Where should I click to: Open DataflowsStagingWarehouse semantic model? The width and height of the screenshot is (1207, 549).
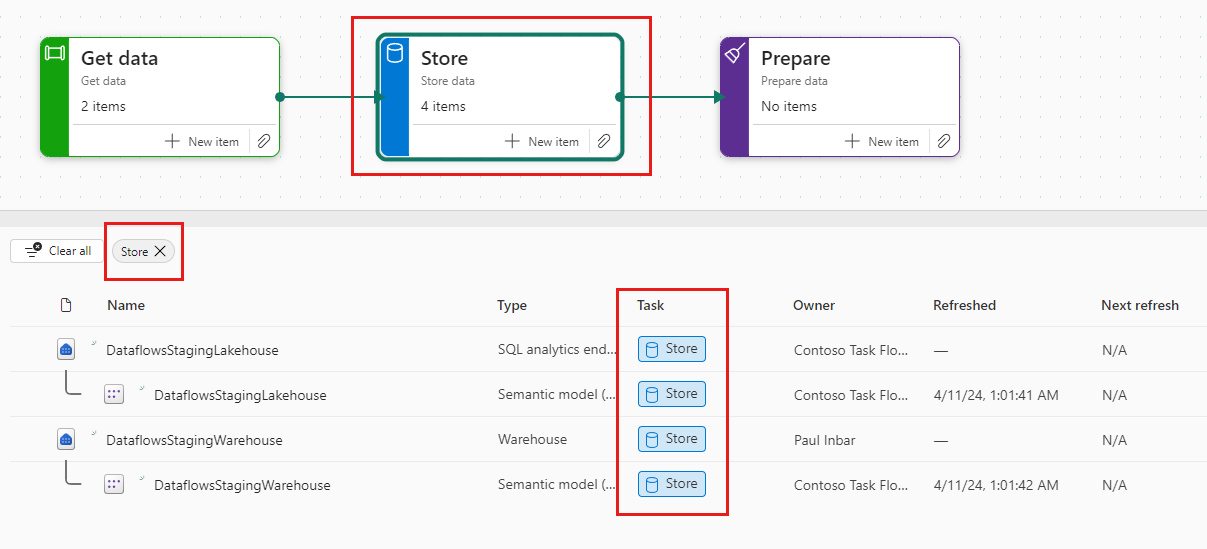[x=242, y=485]
